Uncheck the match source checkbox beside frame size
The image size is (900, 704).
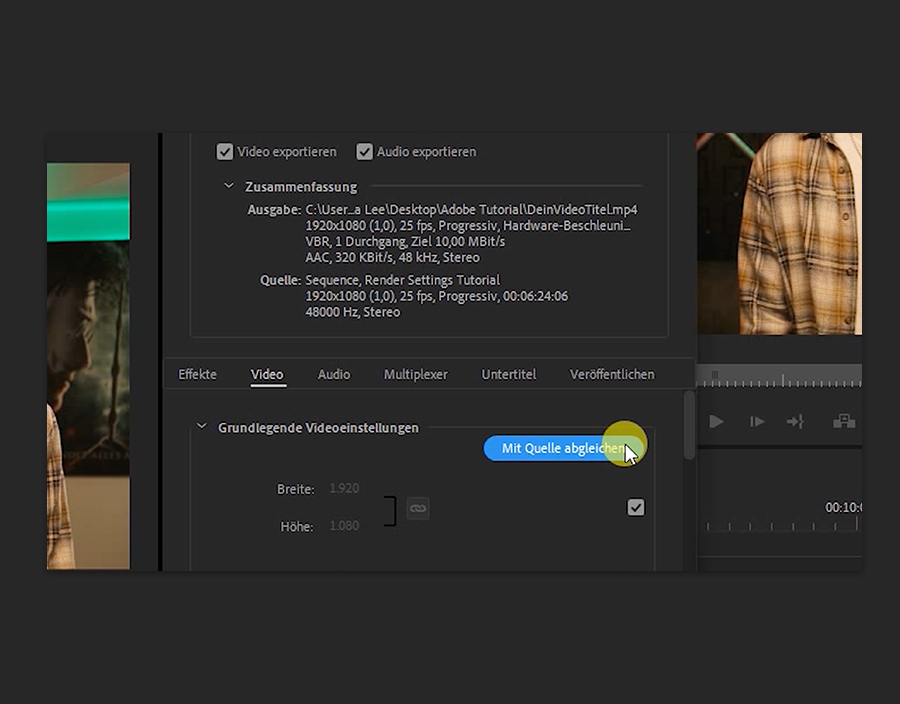(636, 508)
